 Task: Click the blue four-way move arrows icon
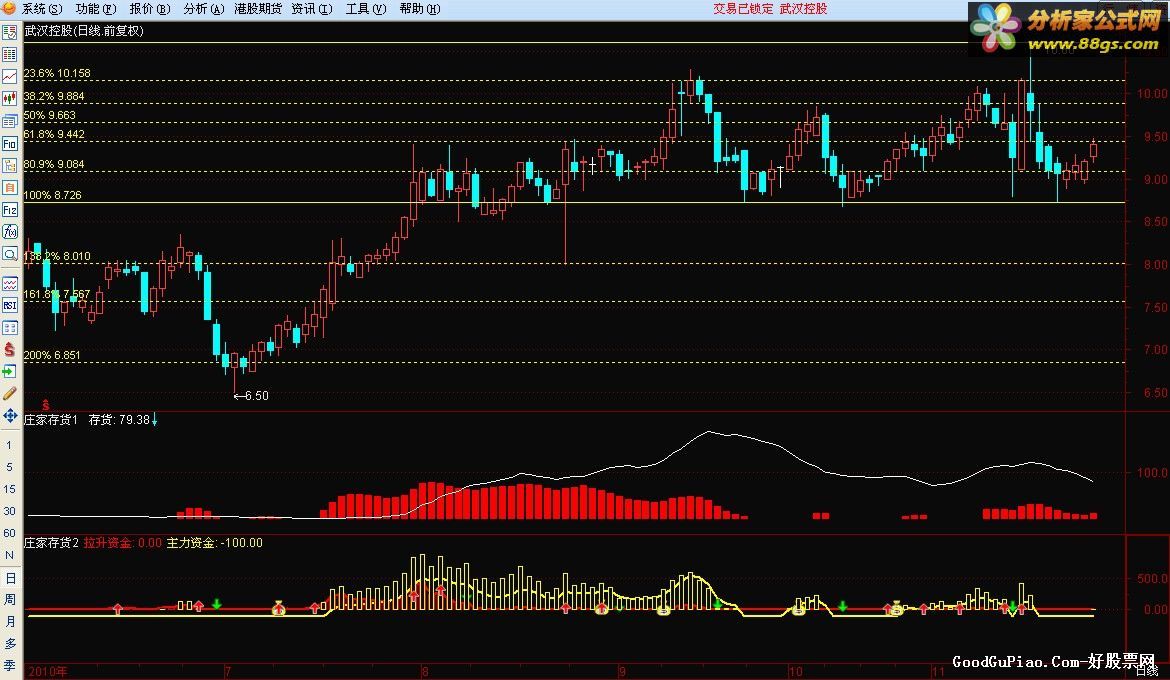pos(10,416)
